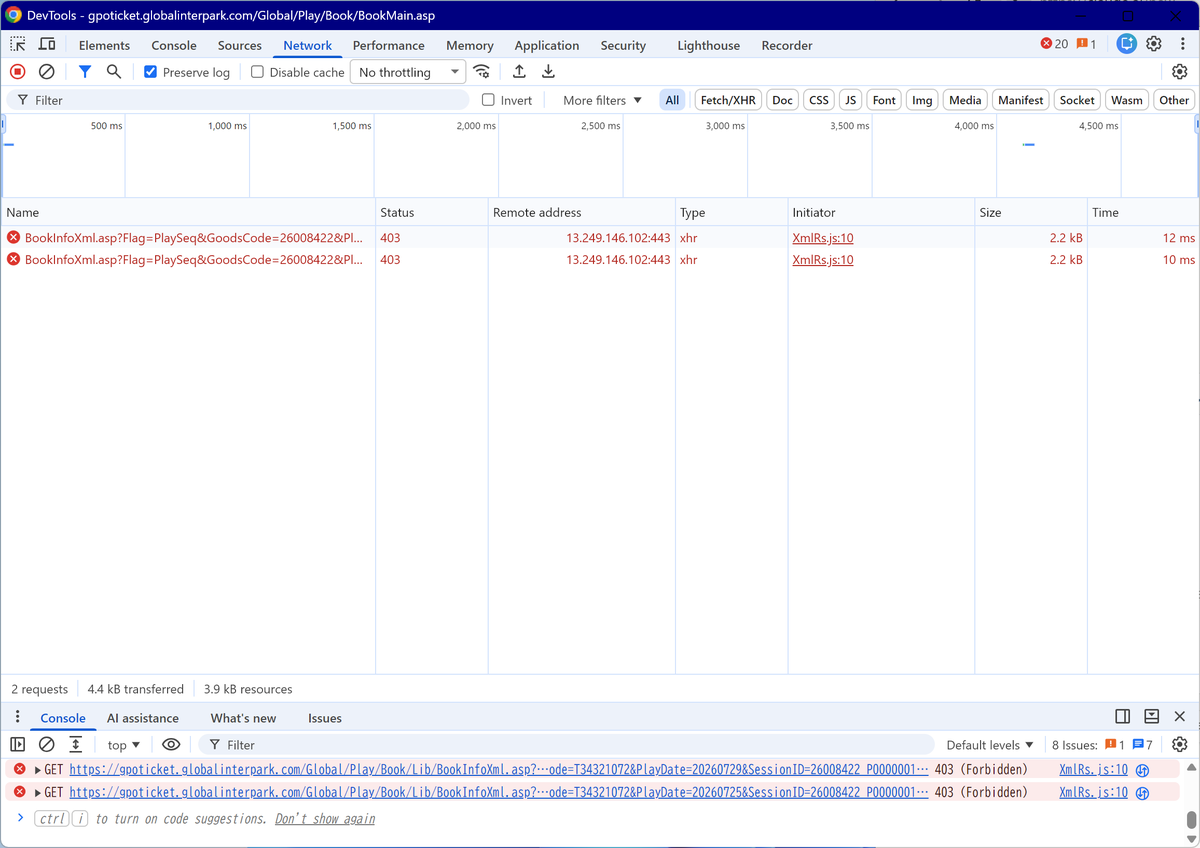
Task: Open network conditions wifi icon
Action: [482, 72]
